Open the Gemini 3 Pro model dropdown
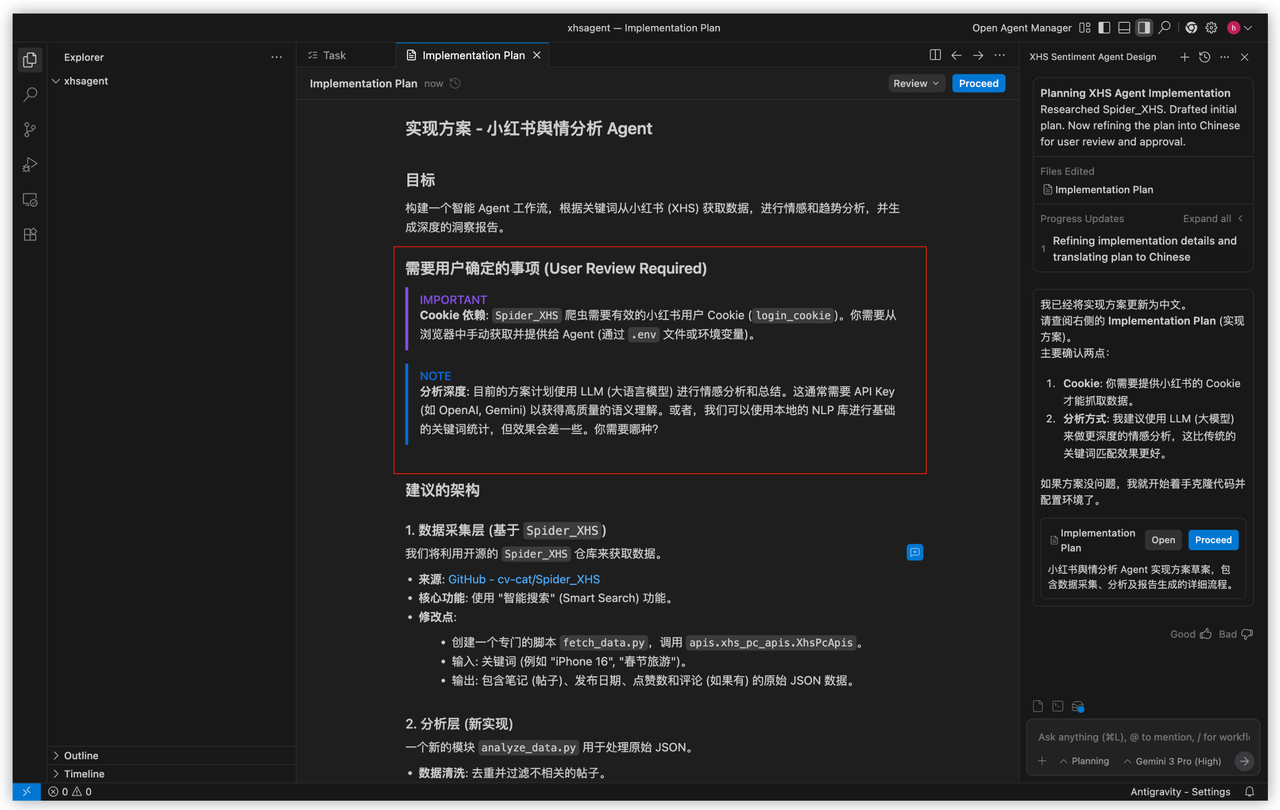 click(x=1173, y=761)
